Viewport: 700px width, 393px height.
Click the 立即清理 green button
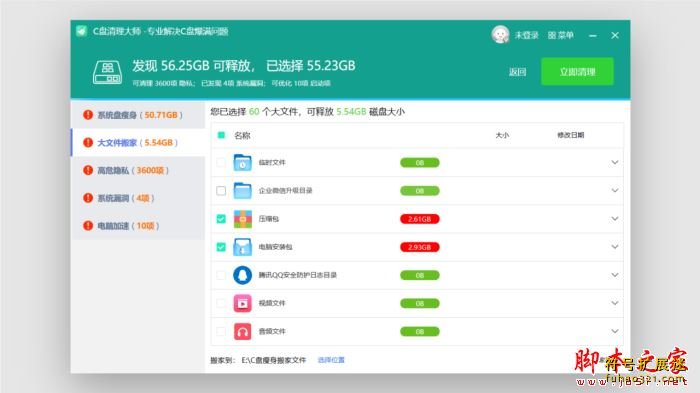pos(577,71)
